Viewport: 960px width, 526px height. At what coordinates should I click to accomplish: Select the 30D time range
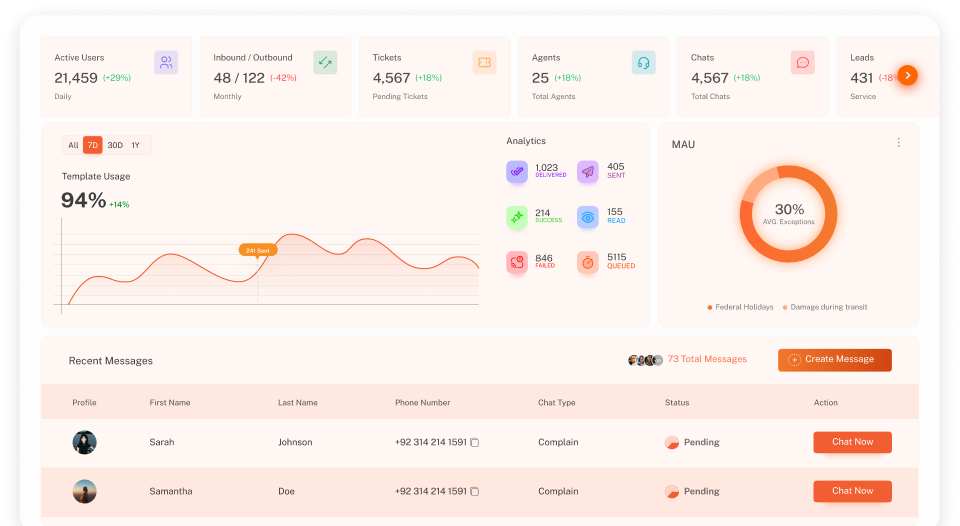(x=115, y=145)
